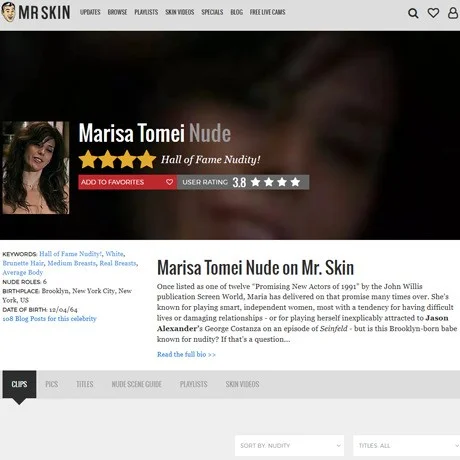
Task: Expand the 'Sort By: Nudity' dropdown
Action: (289, 445)
